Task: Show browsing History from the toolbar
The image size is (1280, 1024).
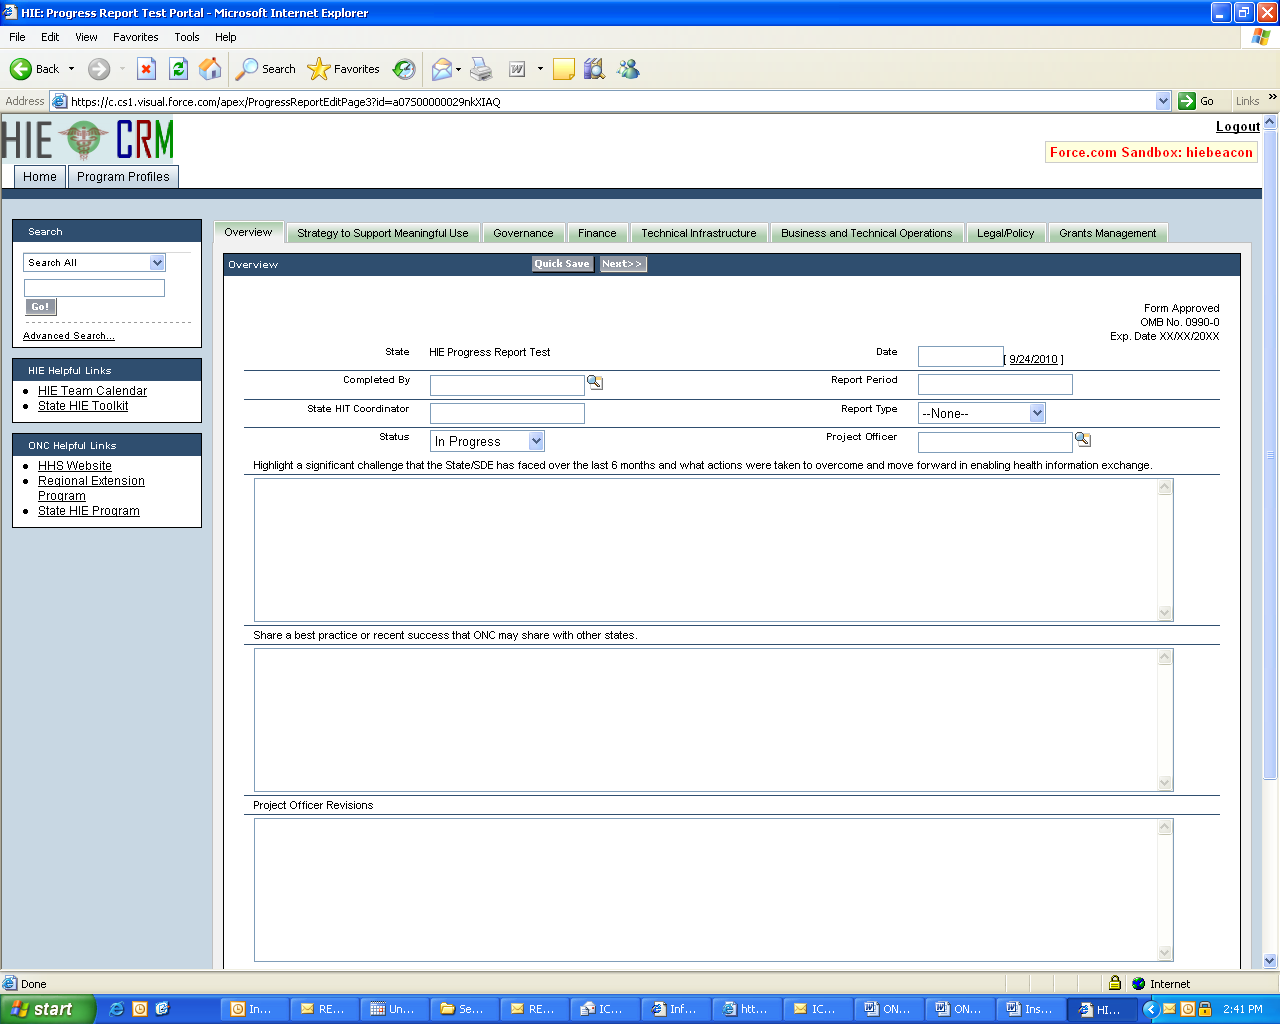Action: click(404, 69)
